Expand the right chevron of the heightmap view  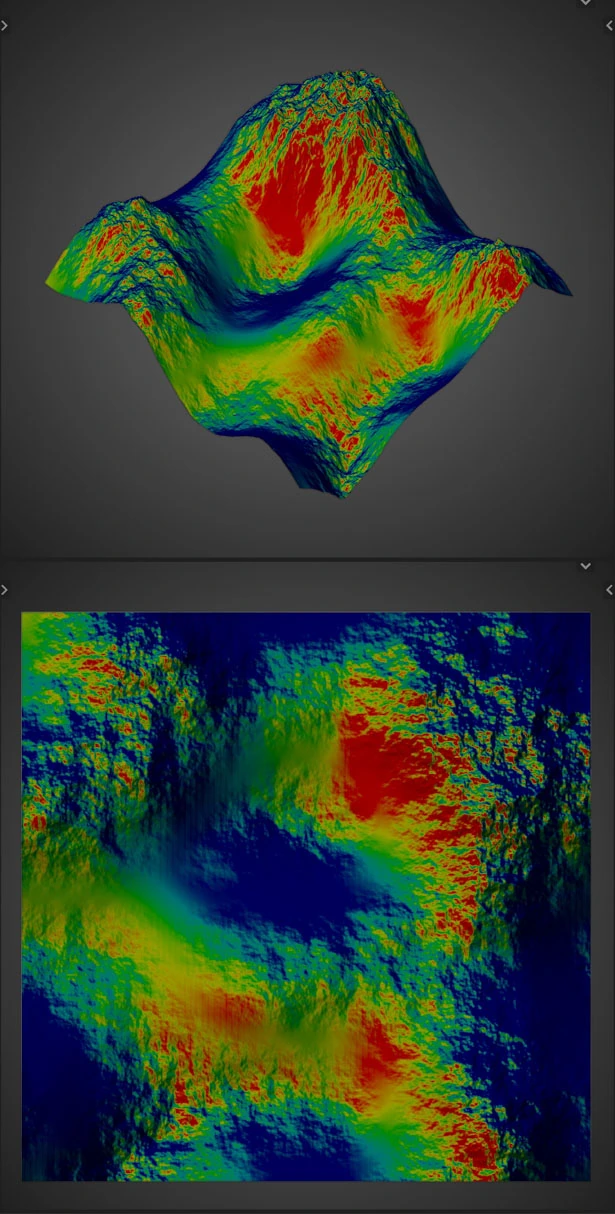[610, 590]
